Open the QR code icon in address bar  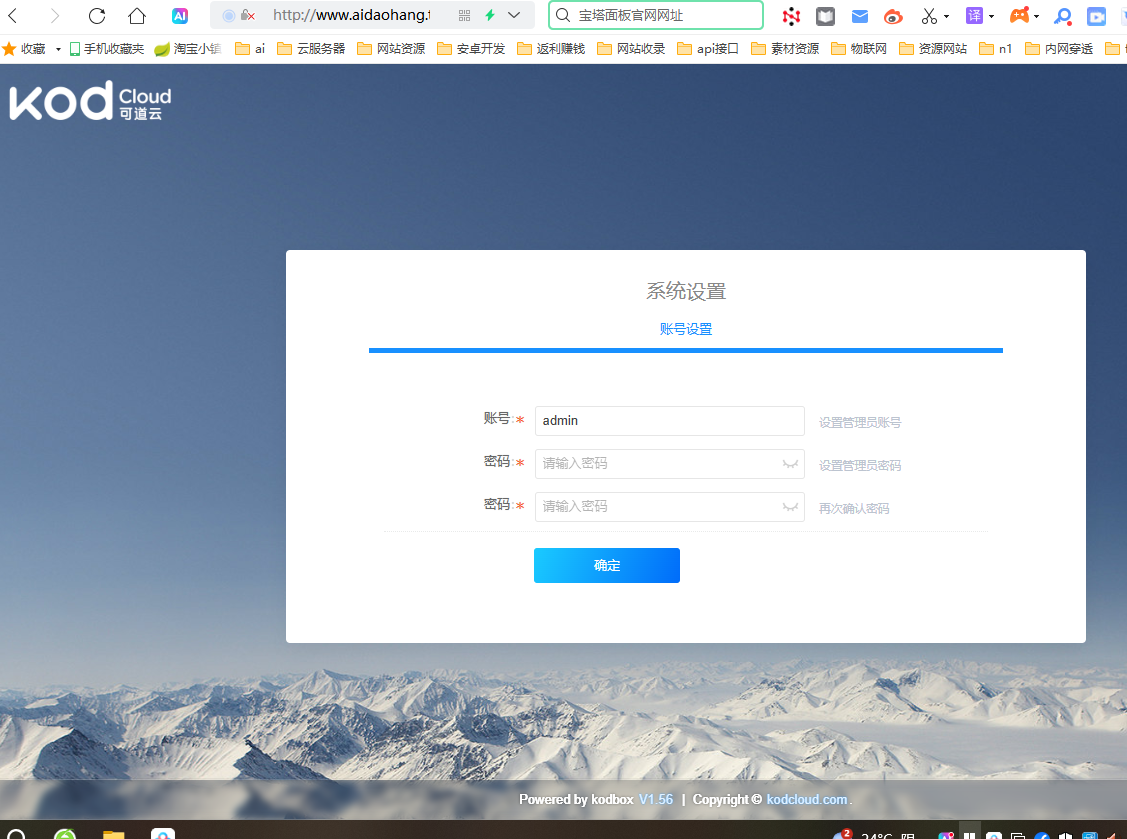pyautogui.click(x=464, y=16)
